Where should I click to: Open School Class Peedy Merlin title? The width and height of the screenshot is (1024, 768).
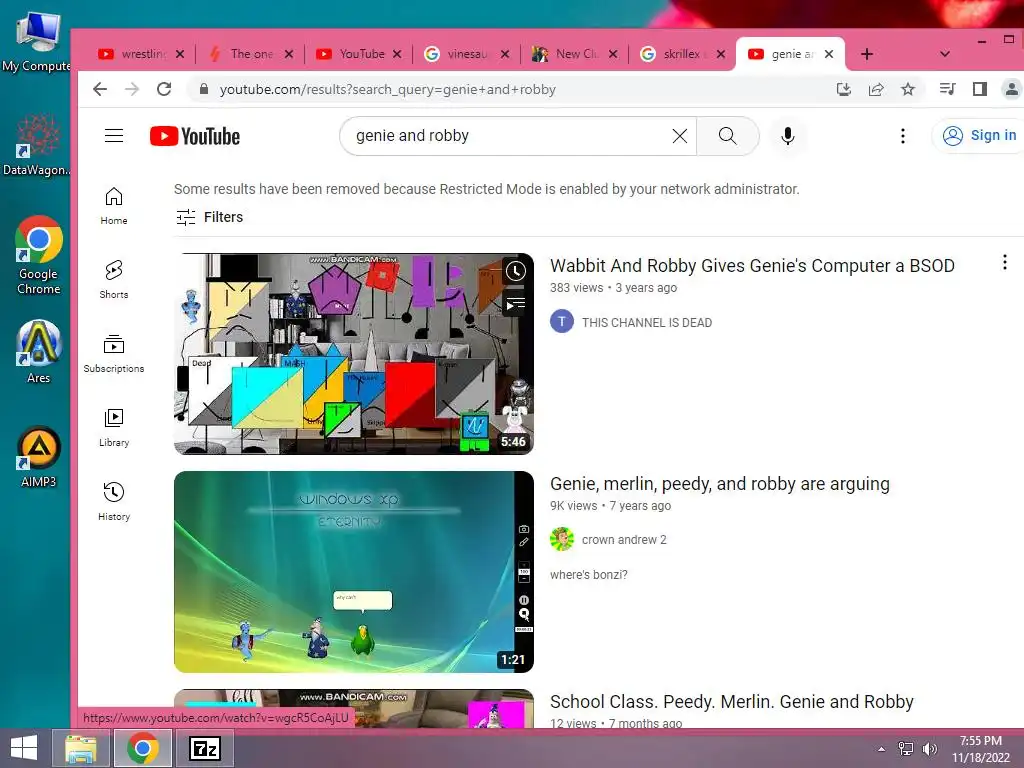(x=731, y=701)
